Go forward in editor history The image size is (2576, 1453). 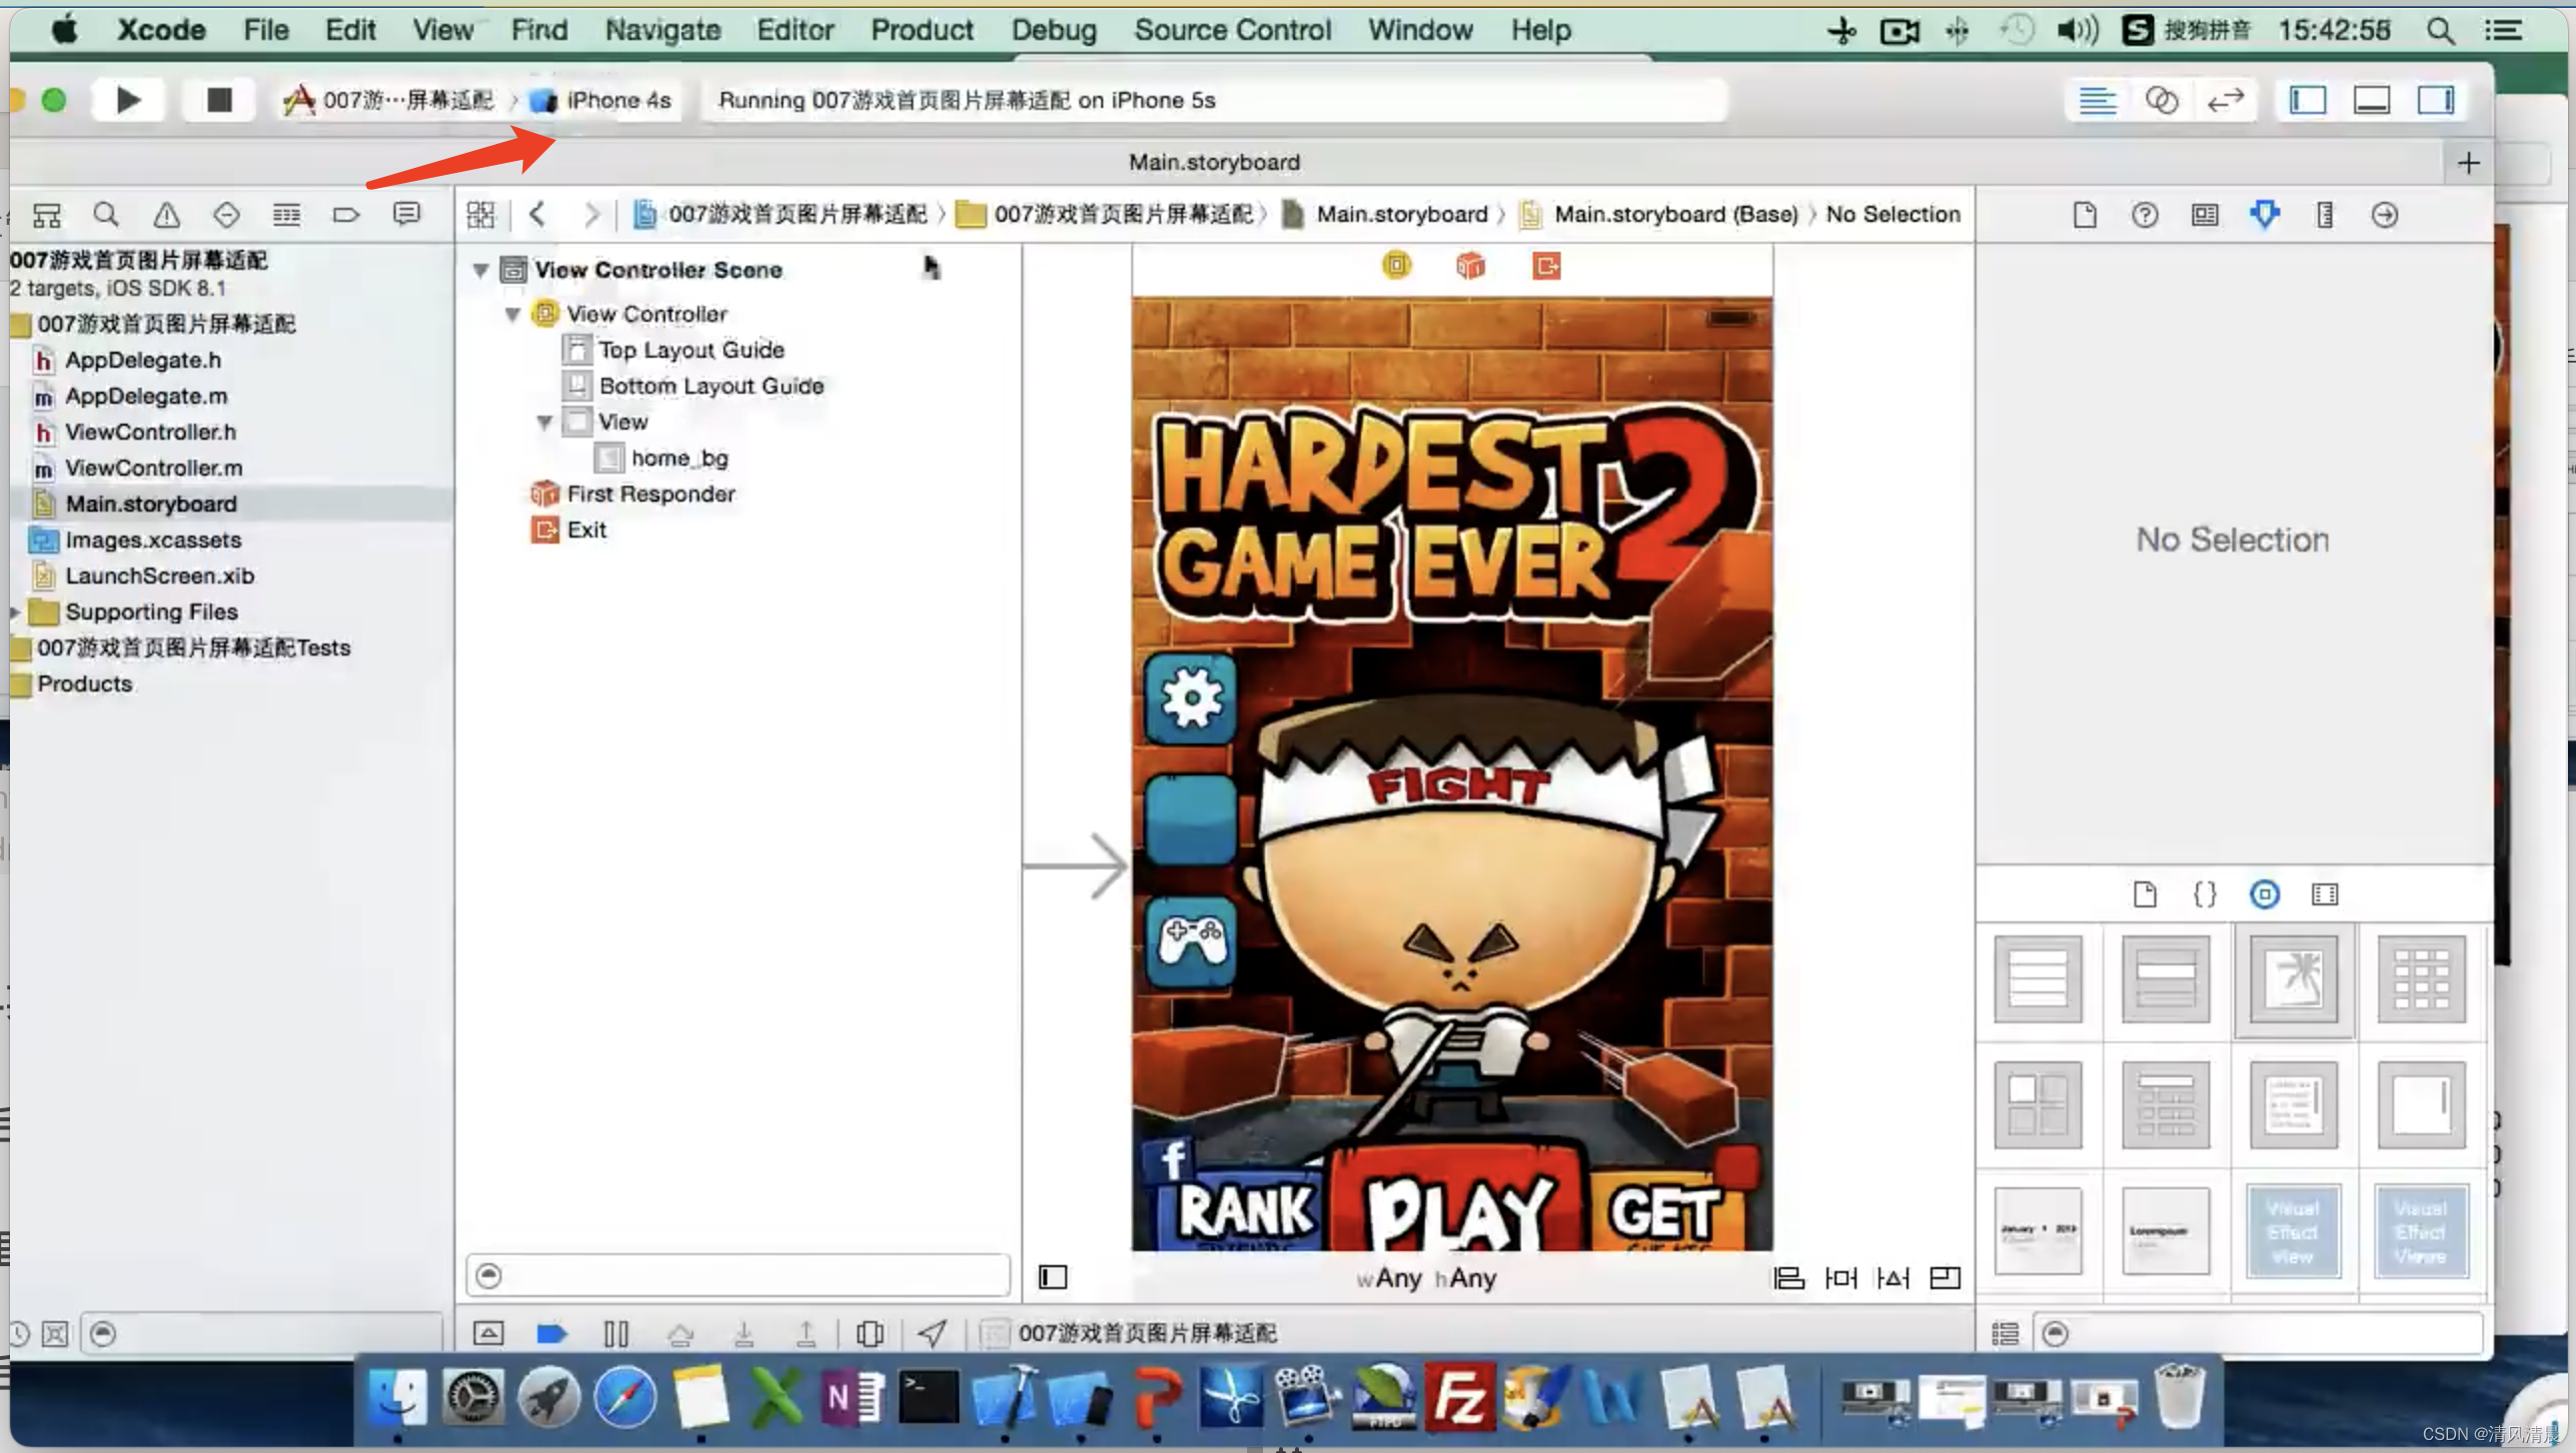(x=591, y=214)
